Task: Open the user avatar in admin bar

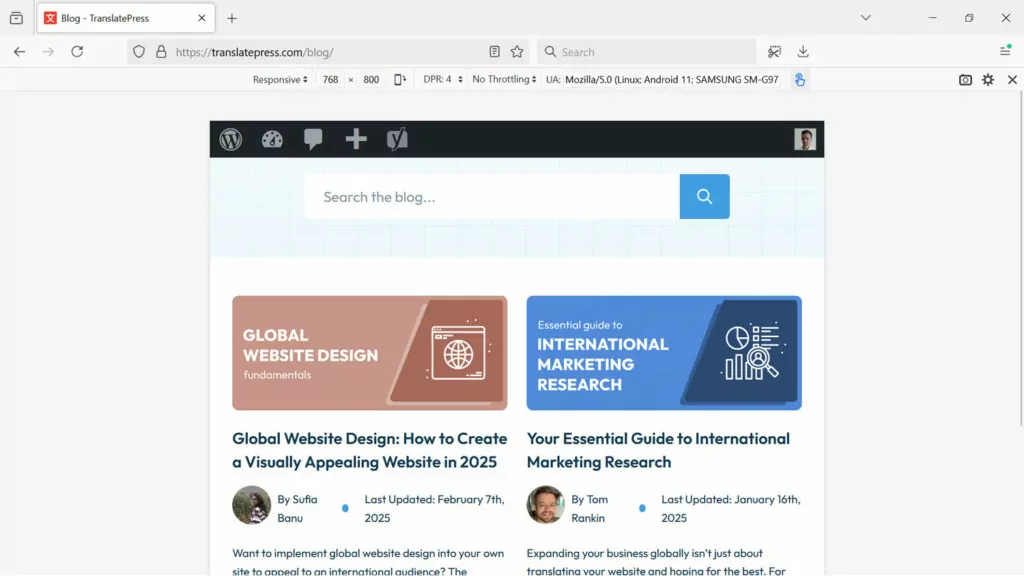Action: tap(805, 139)
